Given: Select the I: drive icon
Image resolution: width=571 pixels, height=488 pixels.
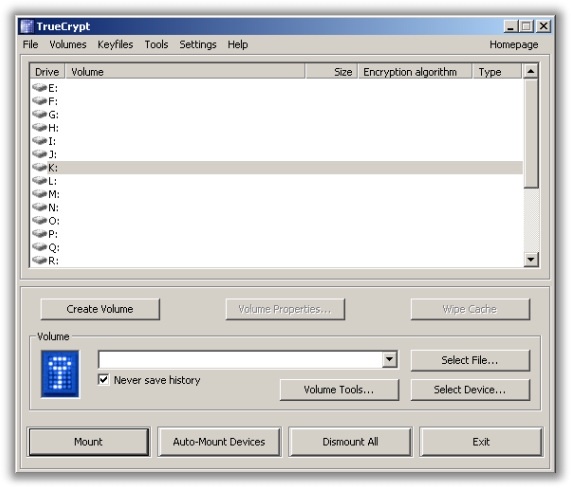Looking at the screenshot, I should (39, 141).
